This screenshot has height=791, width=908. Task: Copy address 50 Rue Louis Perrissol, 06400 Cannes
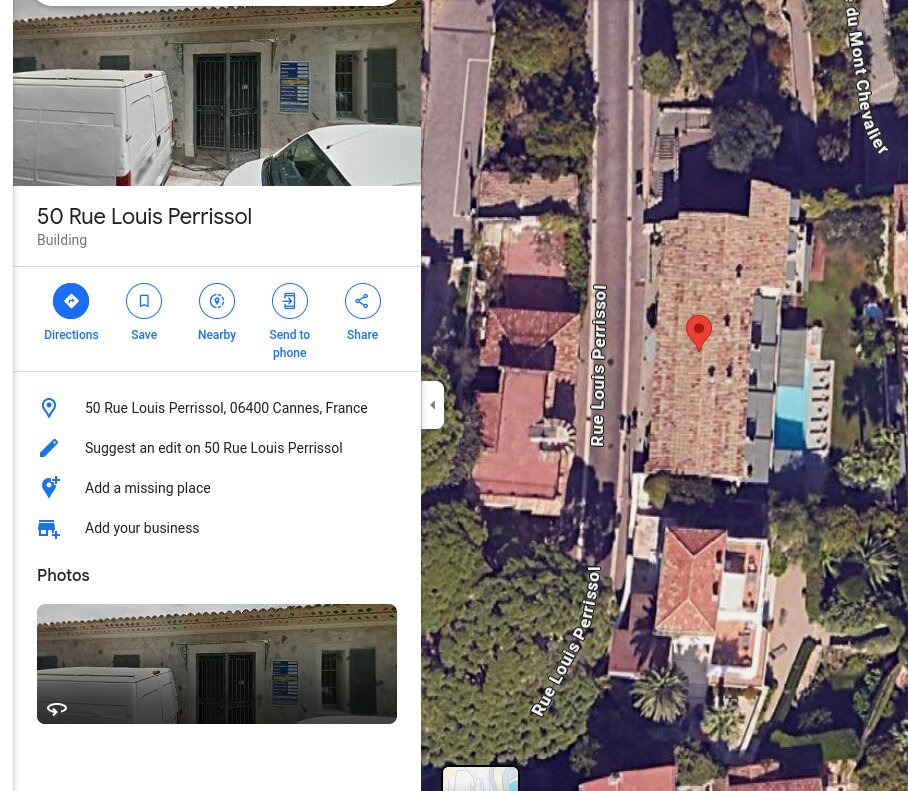[226, 408]
